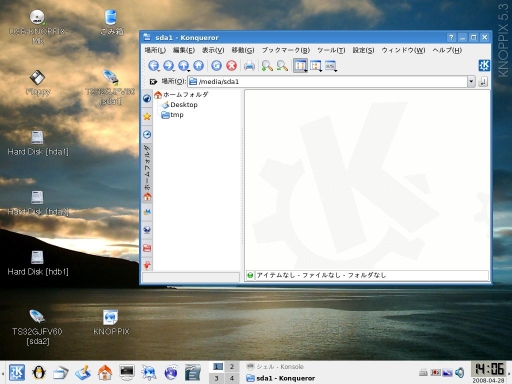
Task: Open the Root folder red sidebar tab
Action: pyautogui.click(x=147, y=248)
